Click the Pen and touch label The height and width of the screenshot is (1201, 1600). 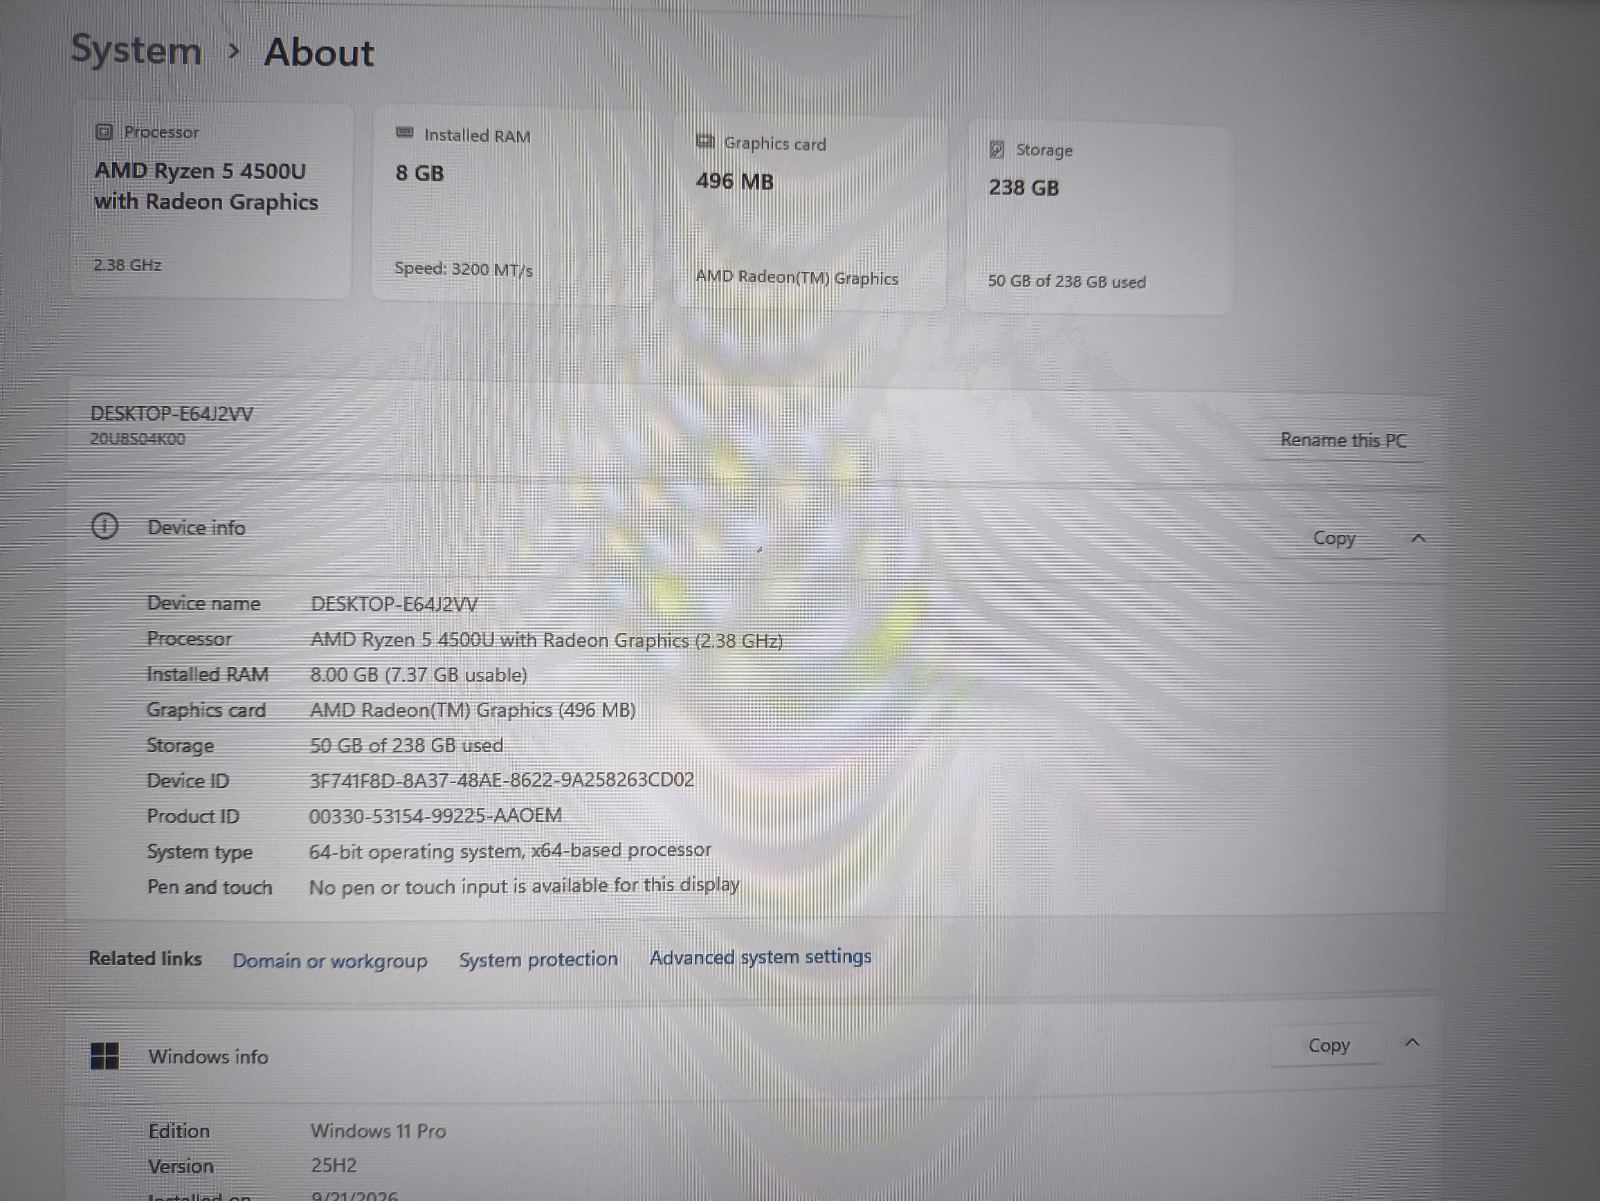[x=209, y=887]
